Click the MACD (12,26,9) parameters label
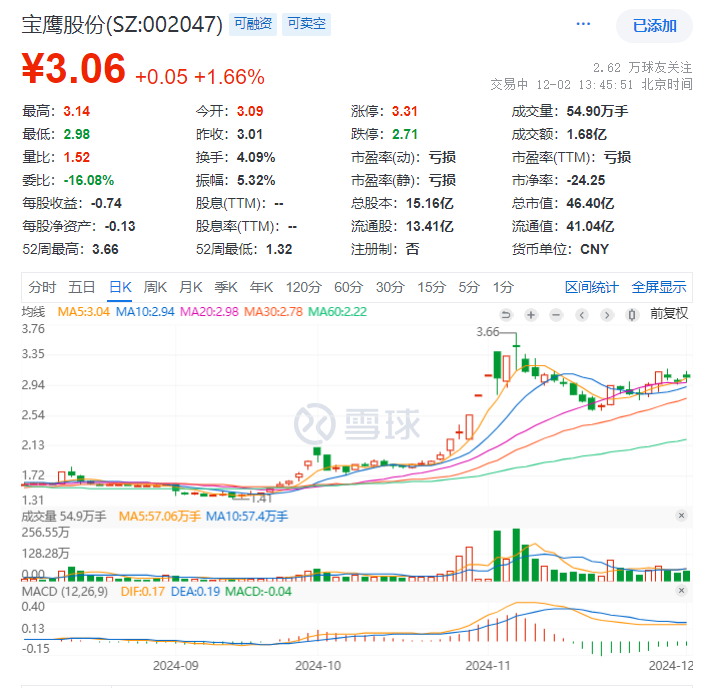 [x=65, y=592]
